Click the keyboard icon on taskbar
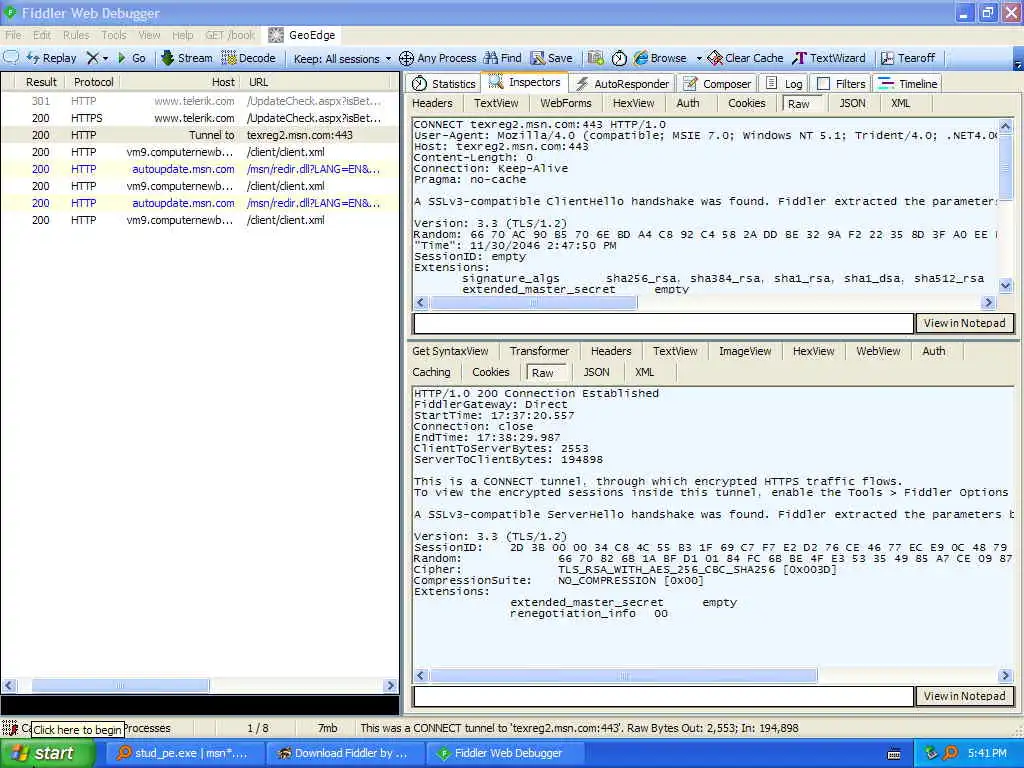1024x768 pixels. (x=894, y=754)
